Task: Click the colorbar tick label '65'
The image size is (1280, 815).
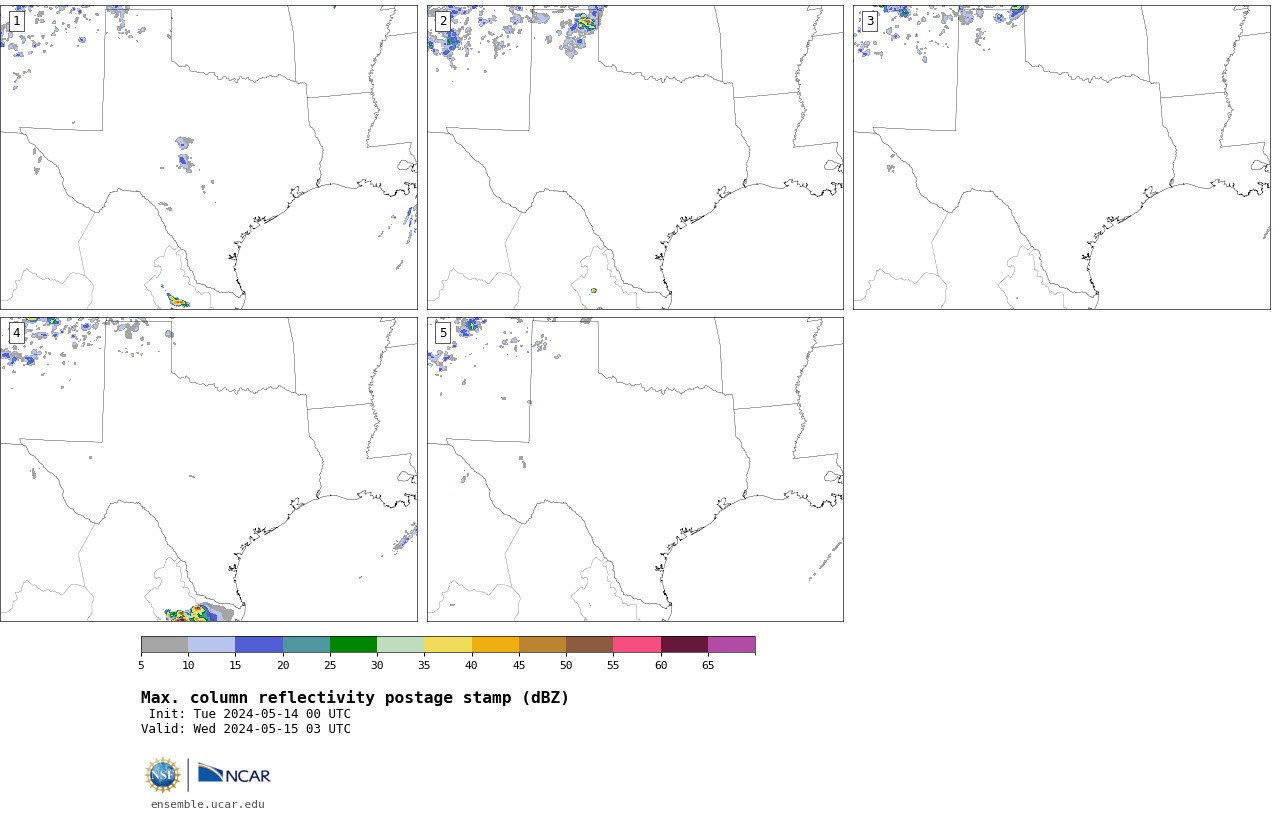Action: coord(708,665)
